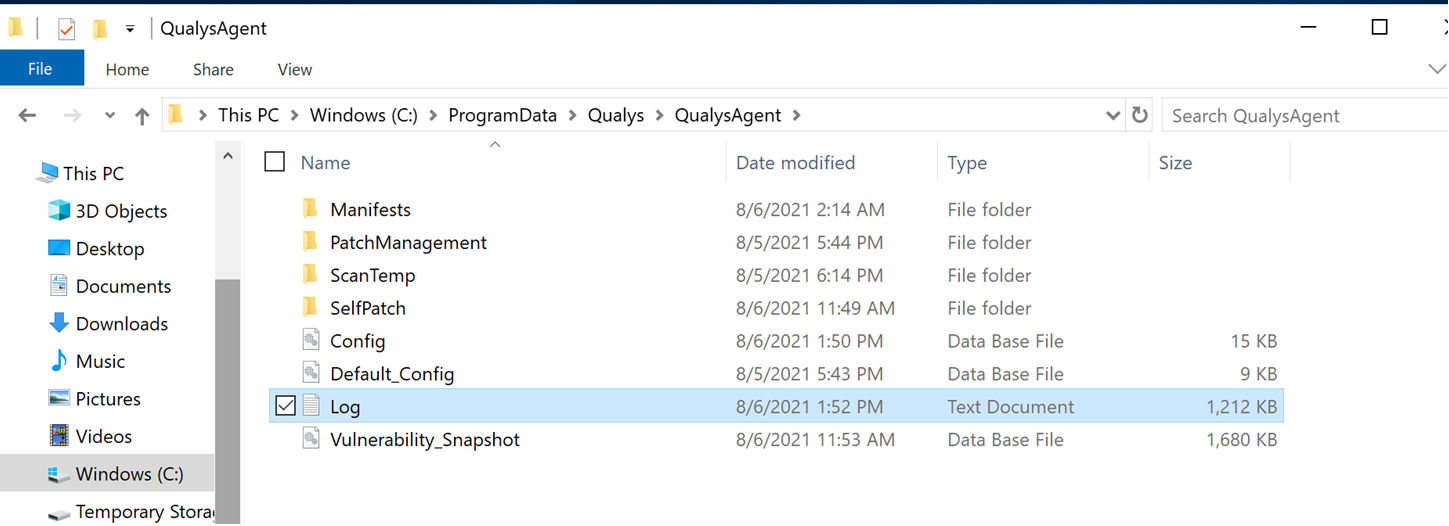Viewport: 1449px width, 526px height.
Task: Go up one folder level arrow
Action: pos(142,116)
